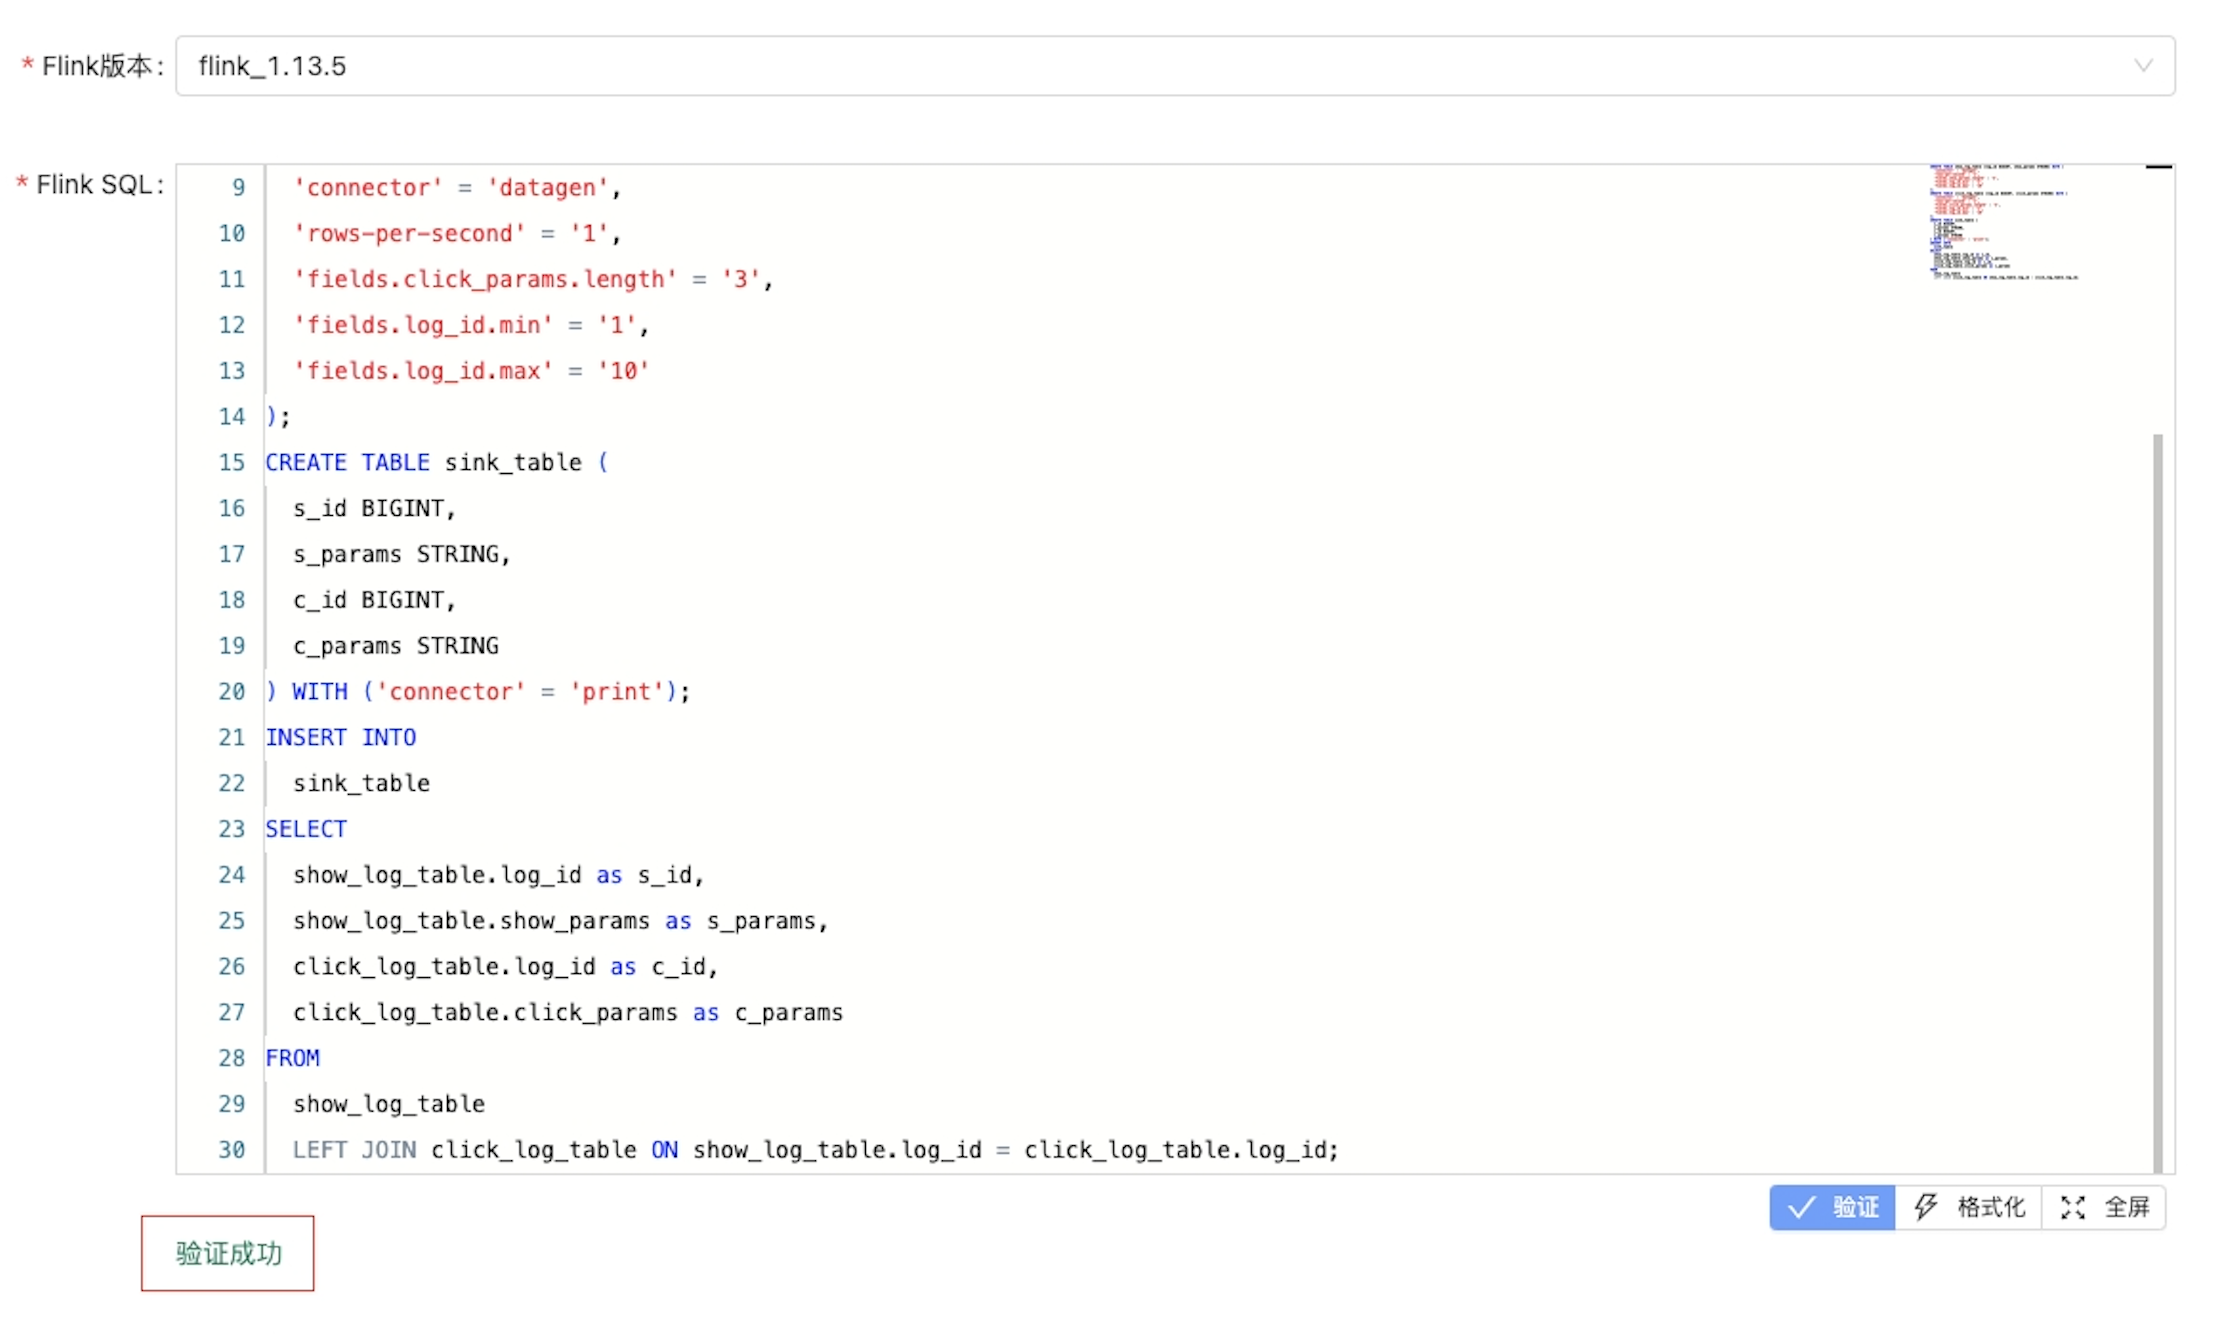
Task: Click the fullscreen expand arrows icon
Action: tap(2072, 1207)
